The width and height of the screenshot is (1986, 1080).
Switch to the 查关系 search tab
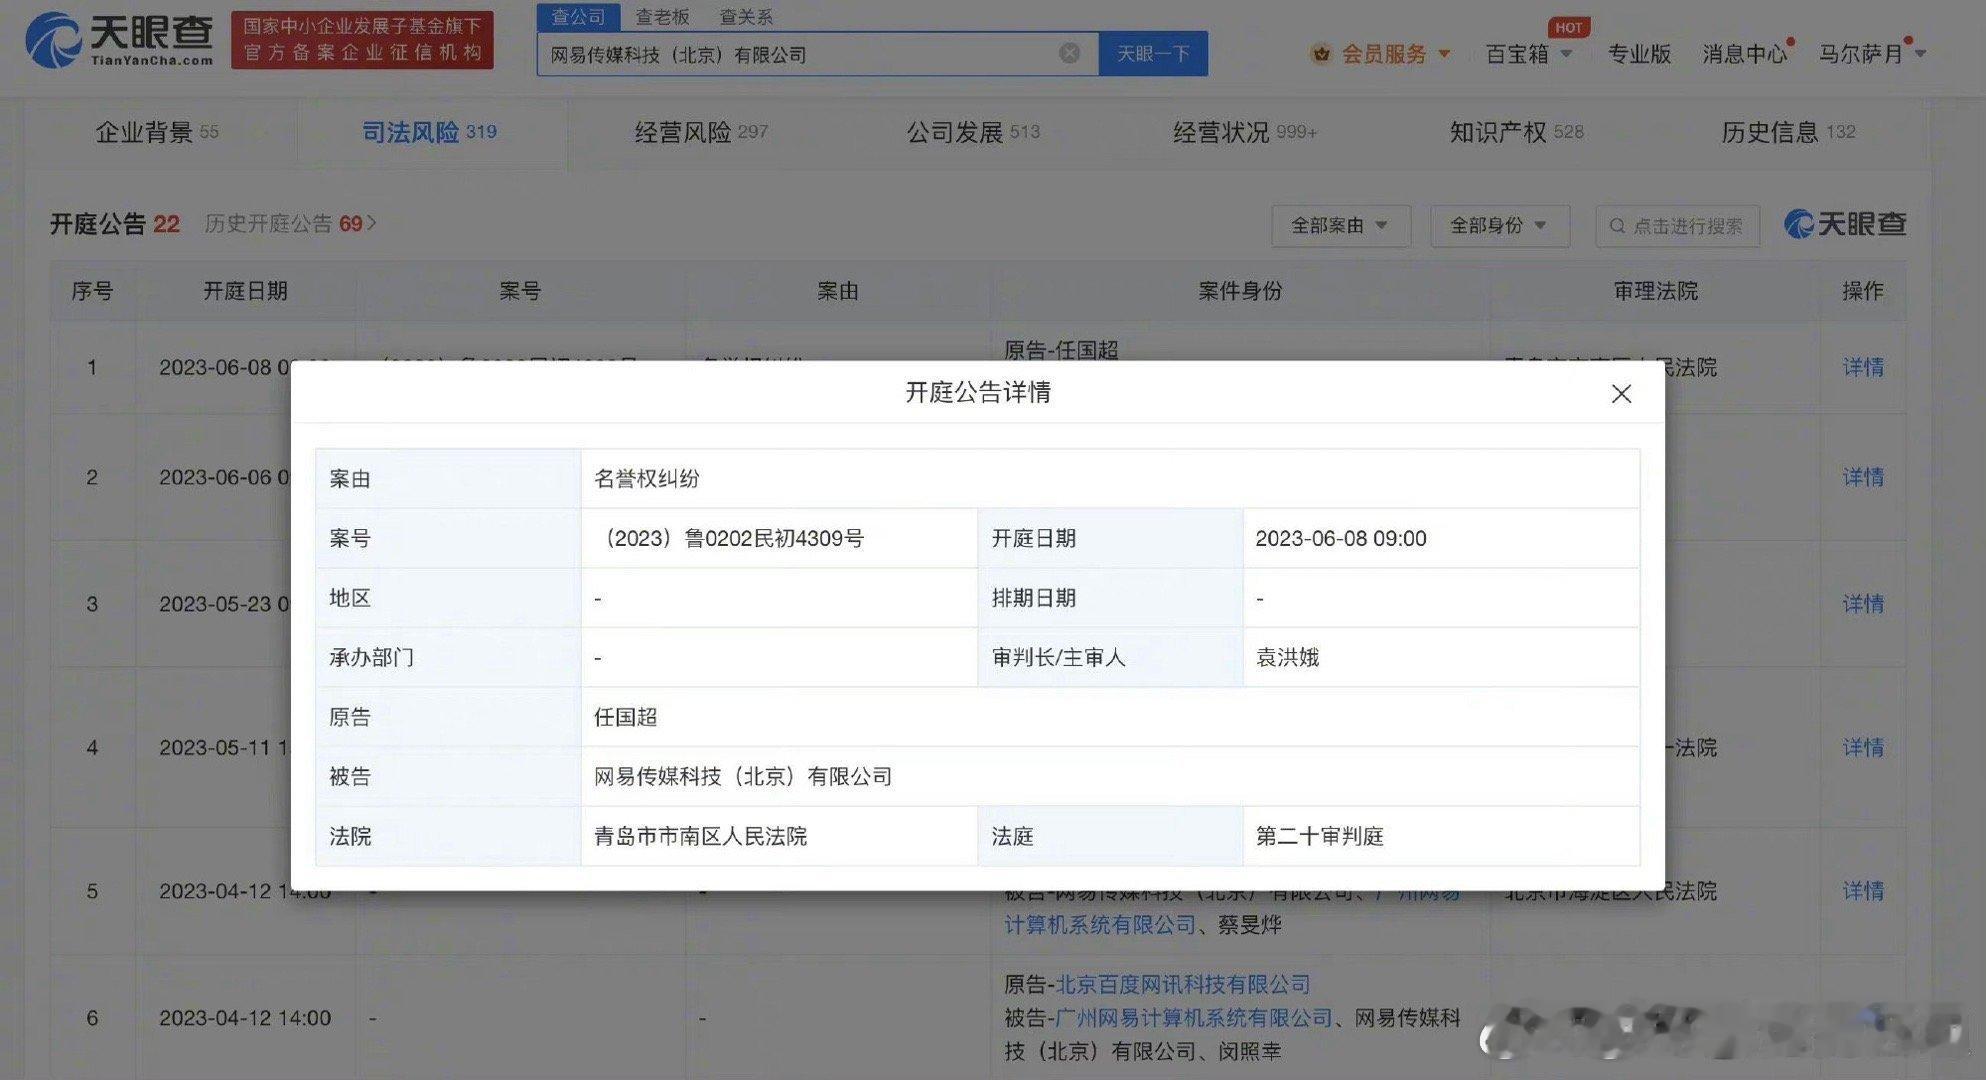pyautogui.click(x=746, y=17)
